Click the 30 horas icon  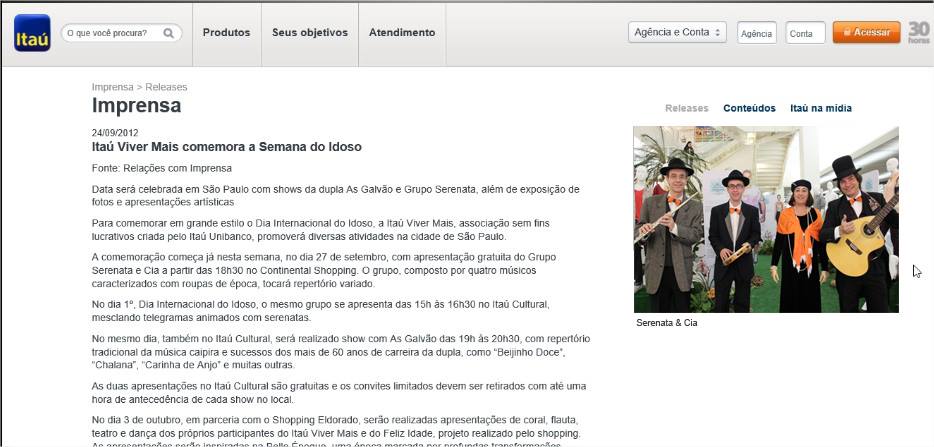coord(919,32)
